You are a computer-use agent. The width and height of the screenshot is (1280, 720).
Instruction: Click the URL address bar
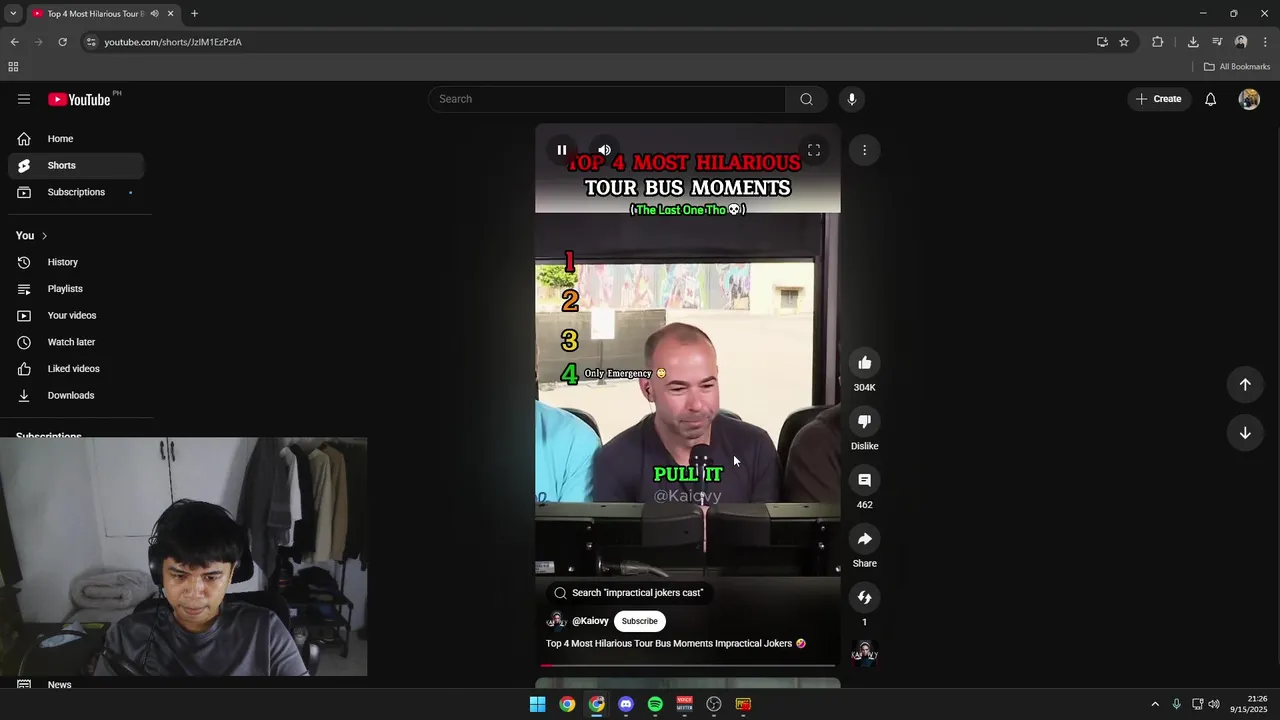coord(590,42)
